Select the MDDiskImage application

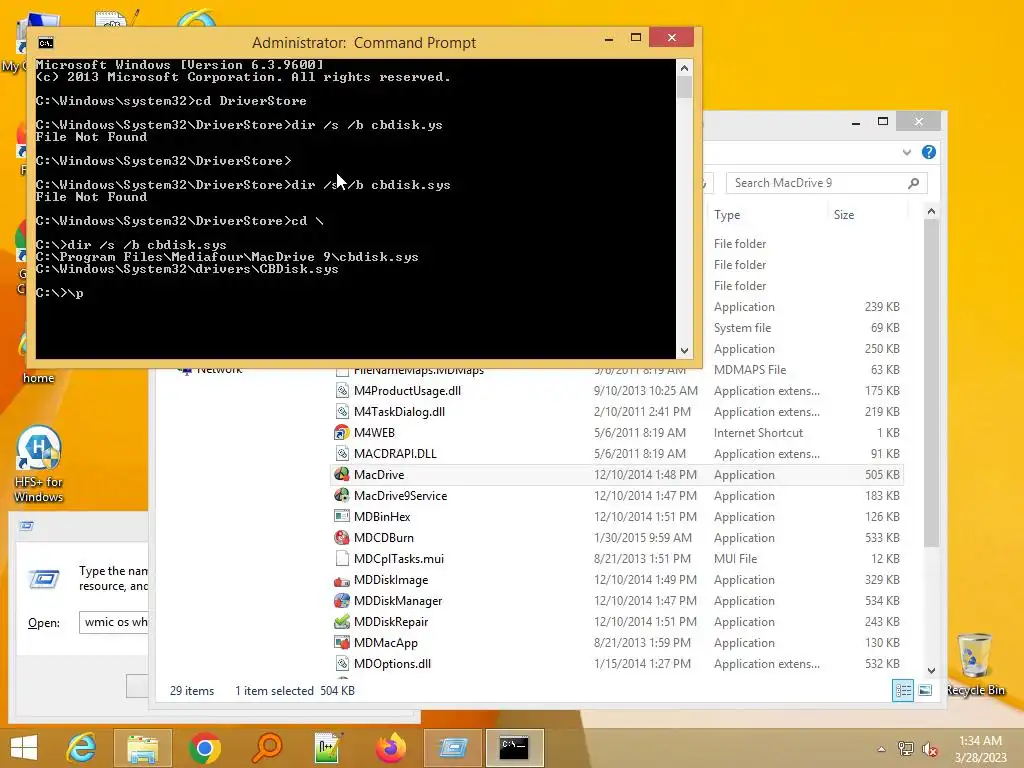tap(617, 579)
